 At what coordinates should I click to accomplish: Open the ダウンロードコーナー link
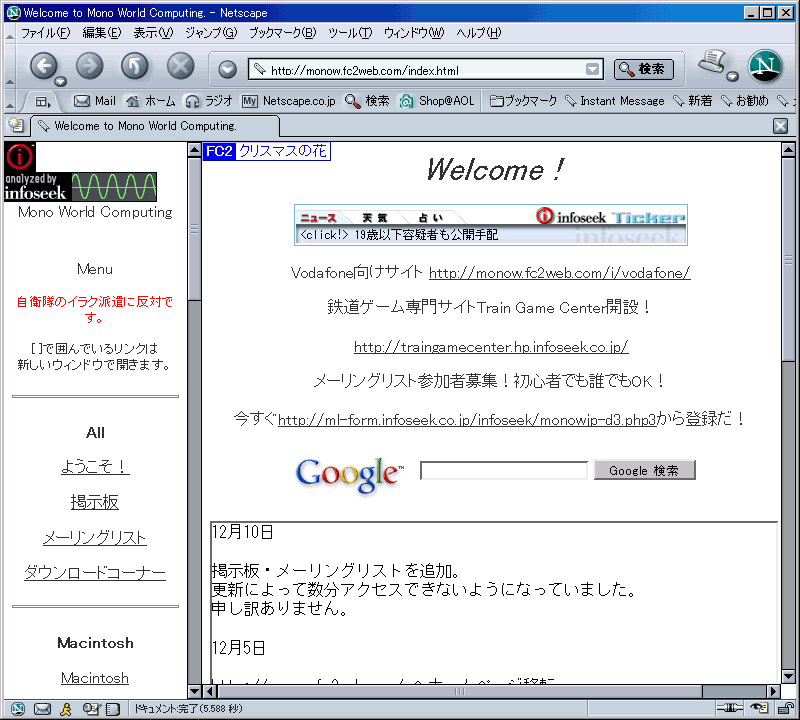(x=95, y=573)
